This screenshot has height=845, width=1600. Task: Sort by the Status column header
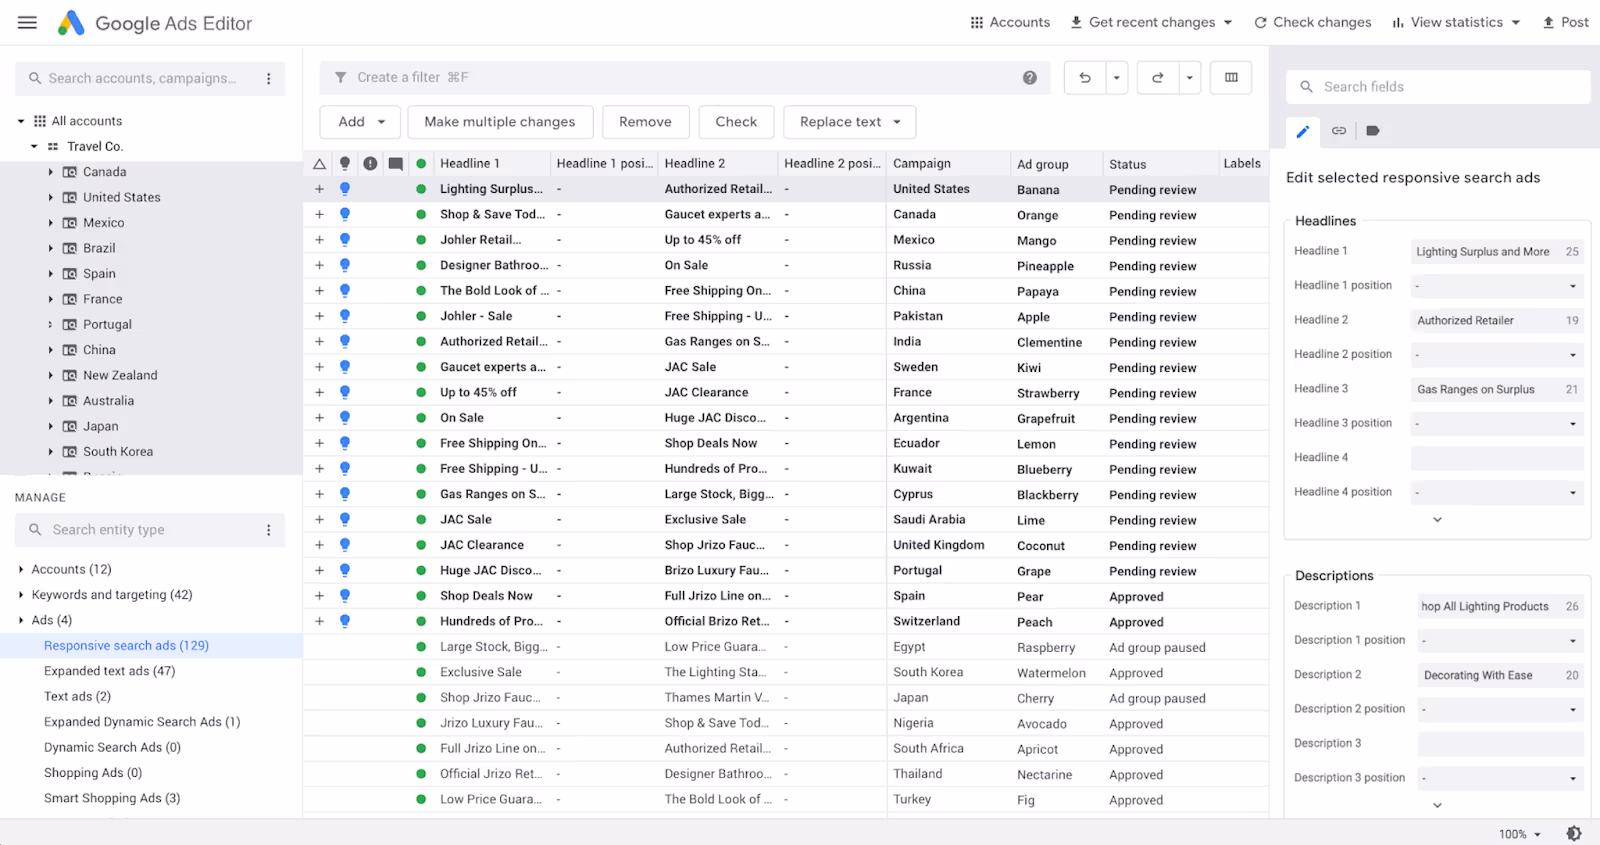1127,165
